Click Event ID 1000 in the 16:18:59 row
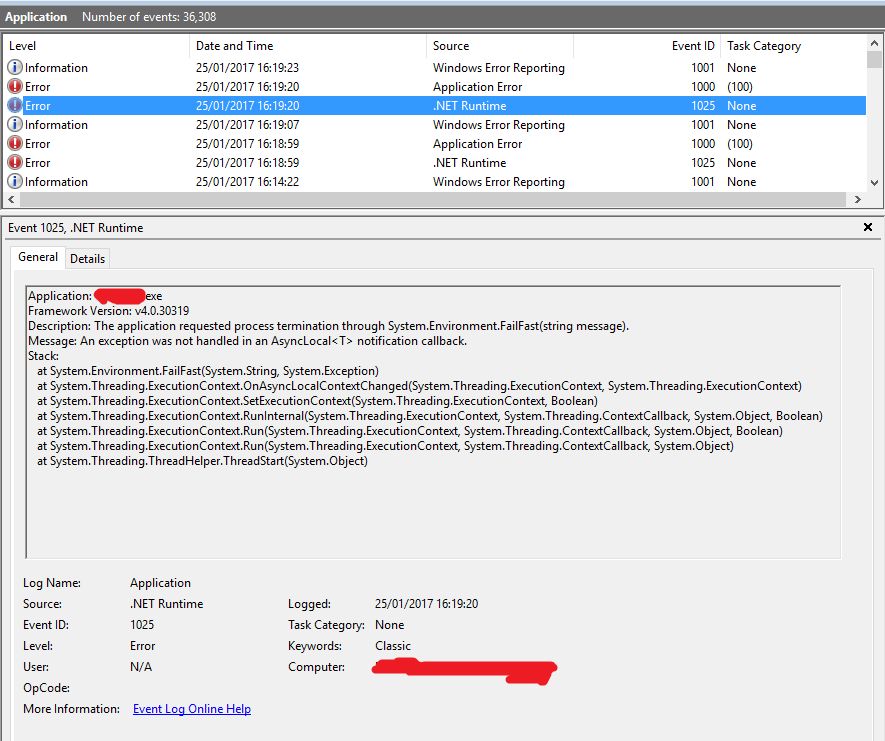Viewport: 885px width, 741px height. click(x=703, y=144)
